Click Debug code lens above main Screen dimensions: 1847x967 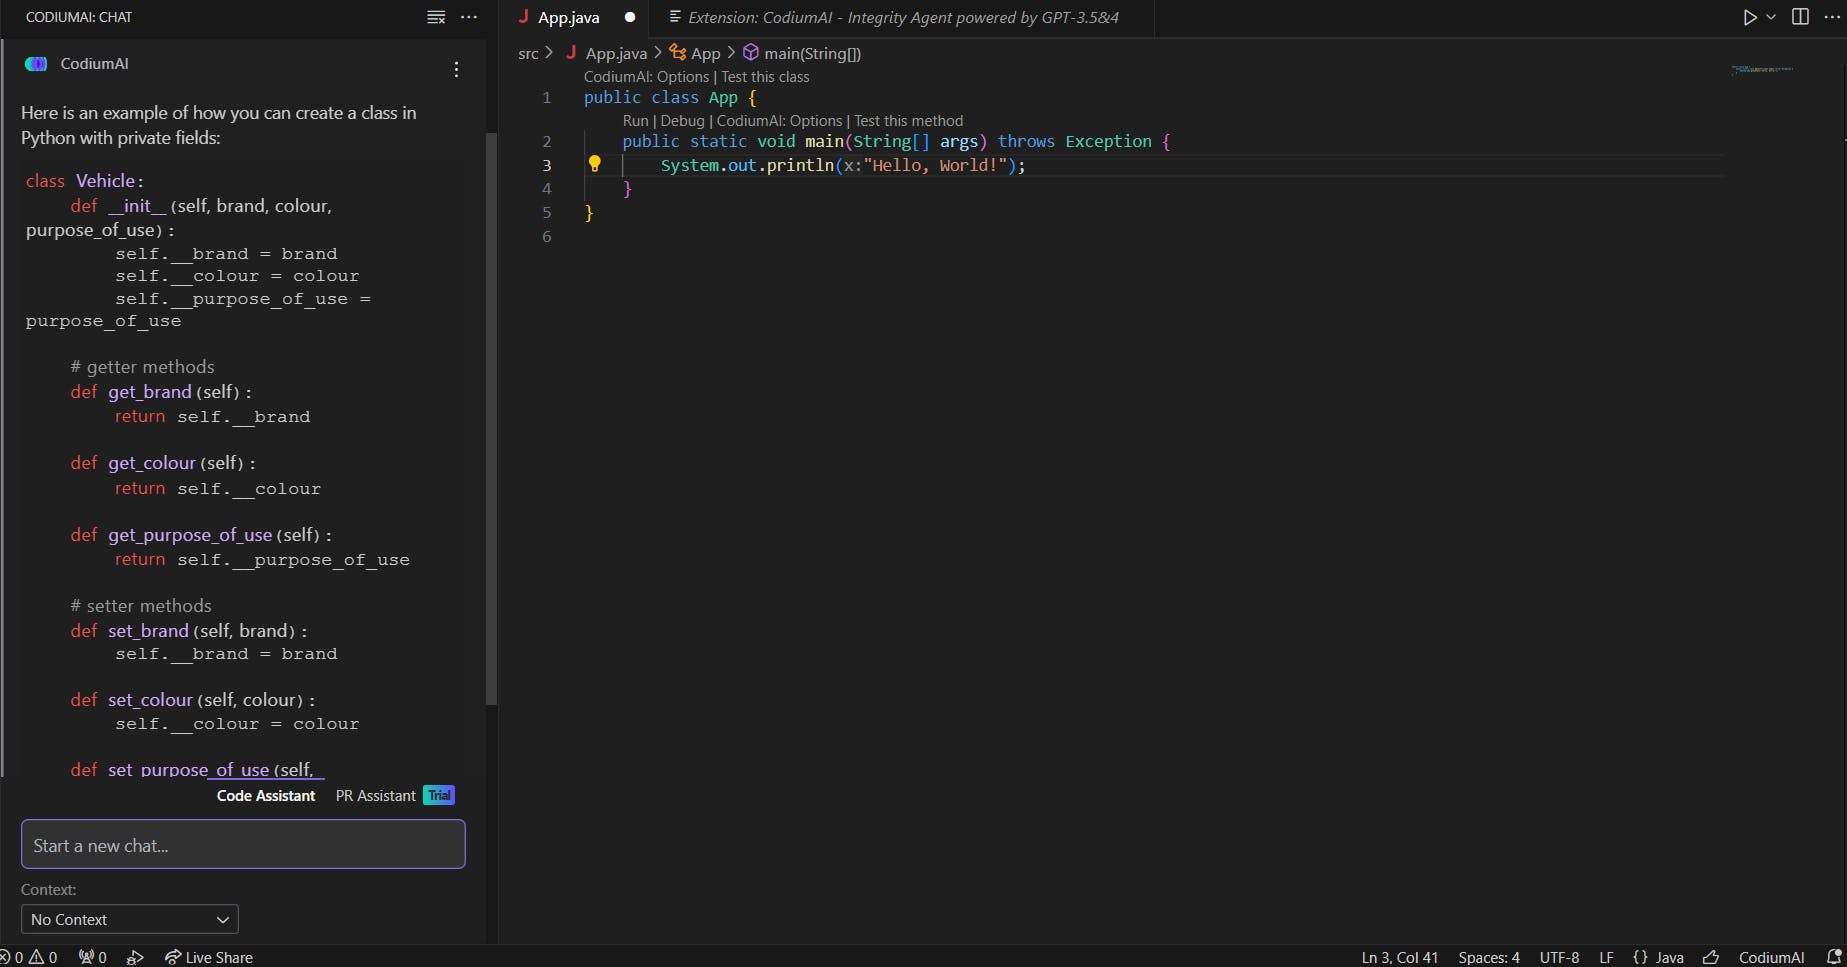[x=682, y=121]
